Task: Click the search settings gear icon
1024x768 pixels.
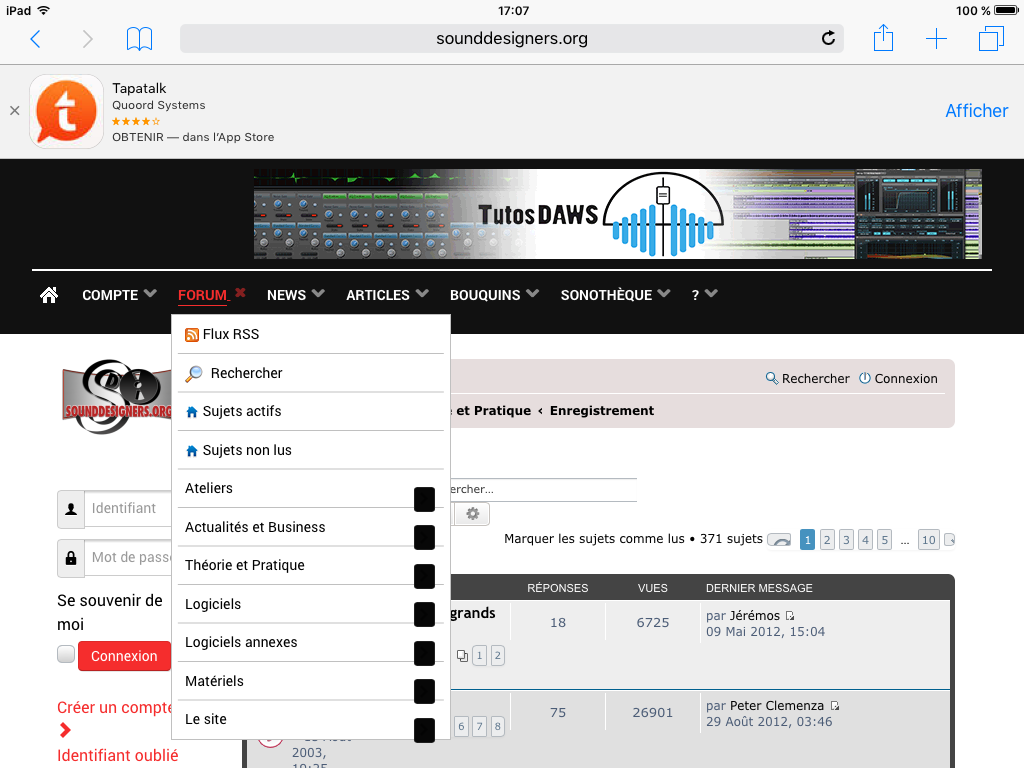Action: [x=472, y=514]
